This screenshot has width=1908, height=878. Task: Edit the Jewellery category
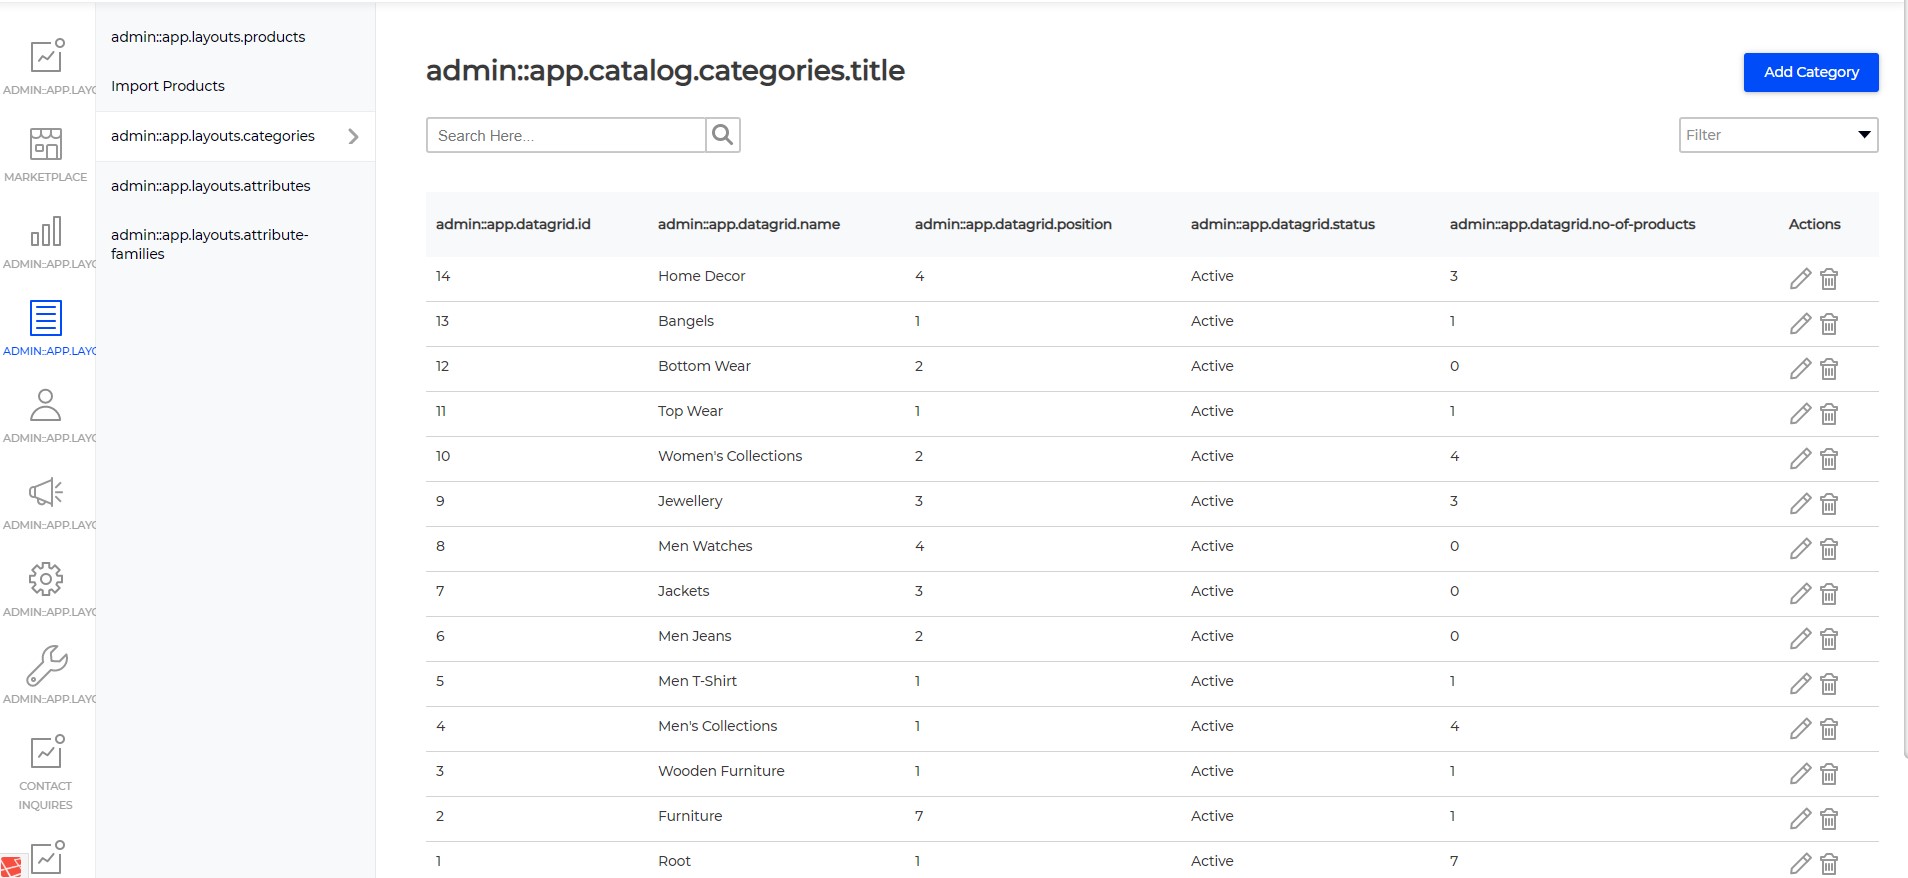[x=1800, y=504]
